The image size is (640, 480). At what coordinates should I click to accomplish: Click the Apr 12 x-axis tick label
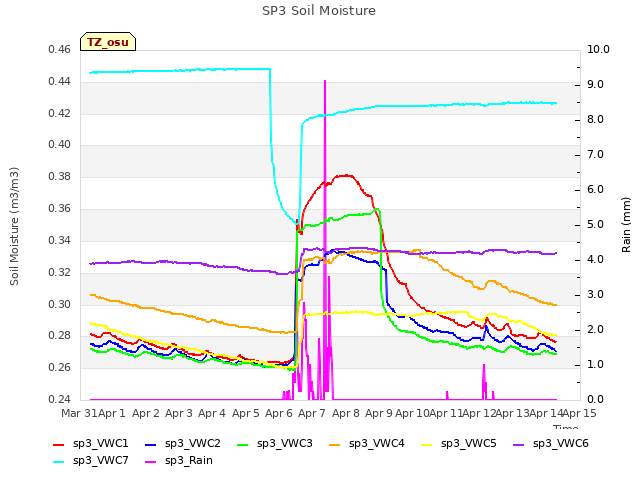pyautogui.click(x=479, y=413)
